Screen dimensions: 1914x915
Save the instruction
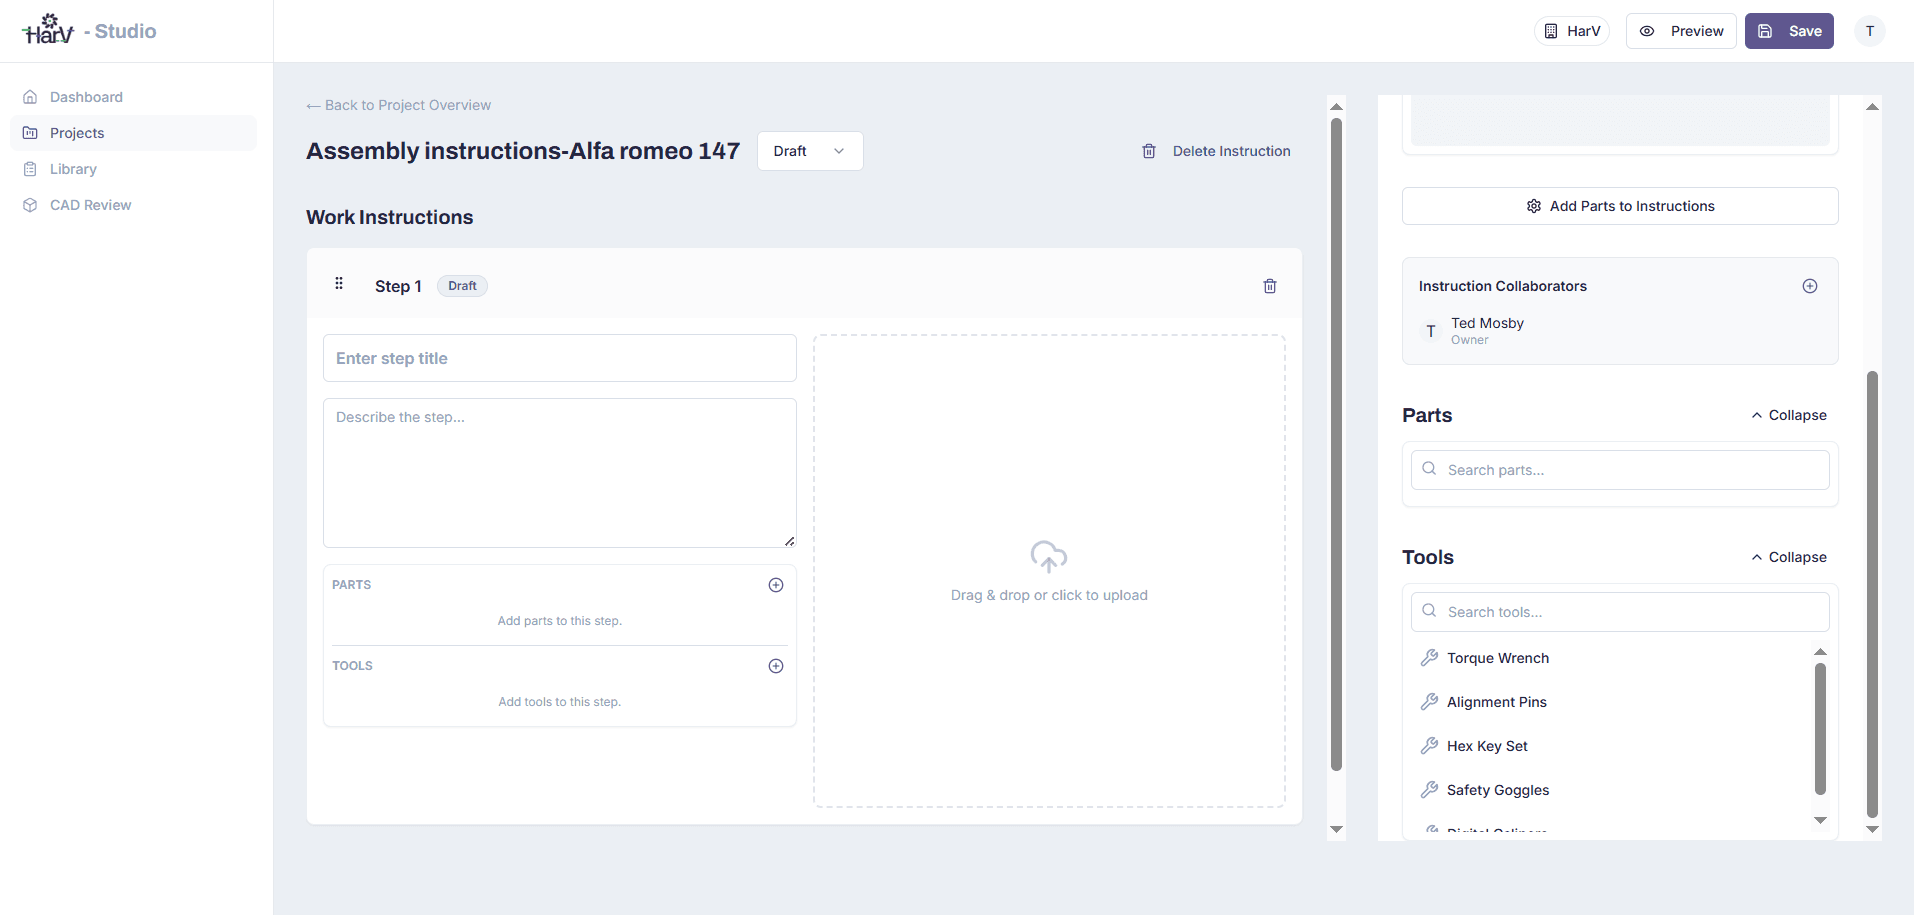tap(1789, 31)
